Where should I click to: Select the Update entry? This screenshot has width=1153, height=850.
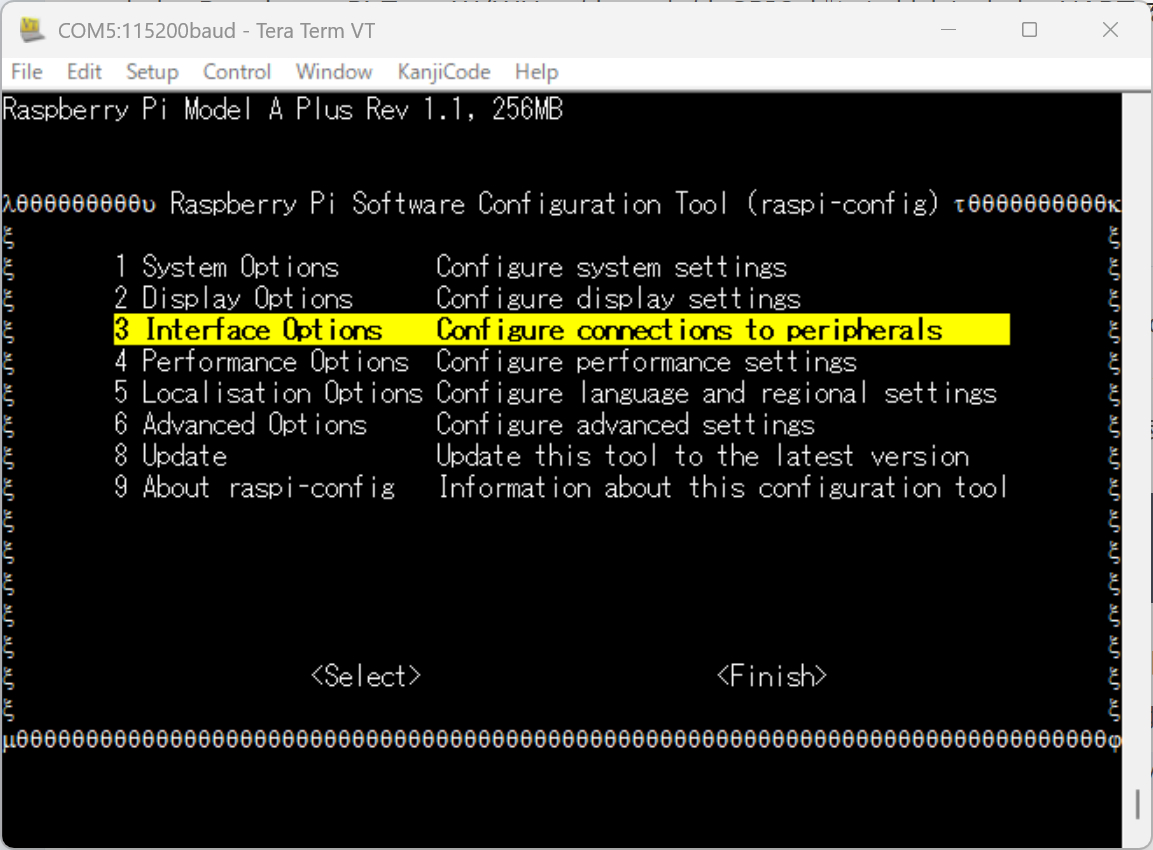pos(171,457)
